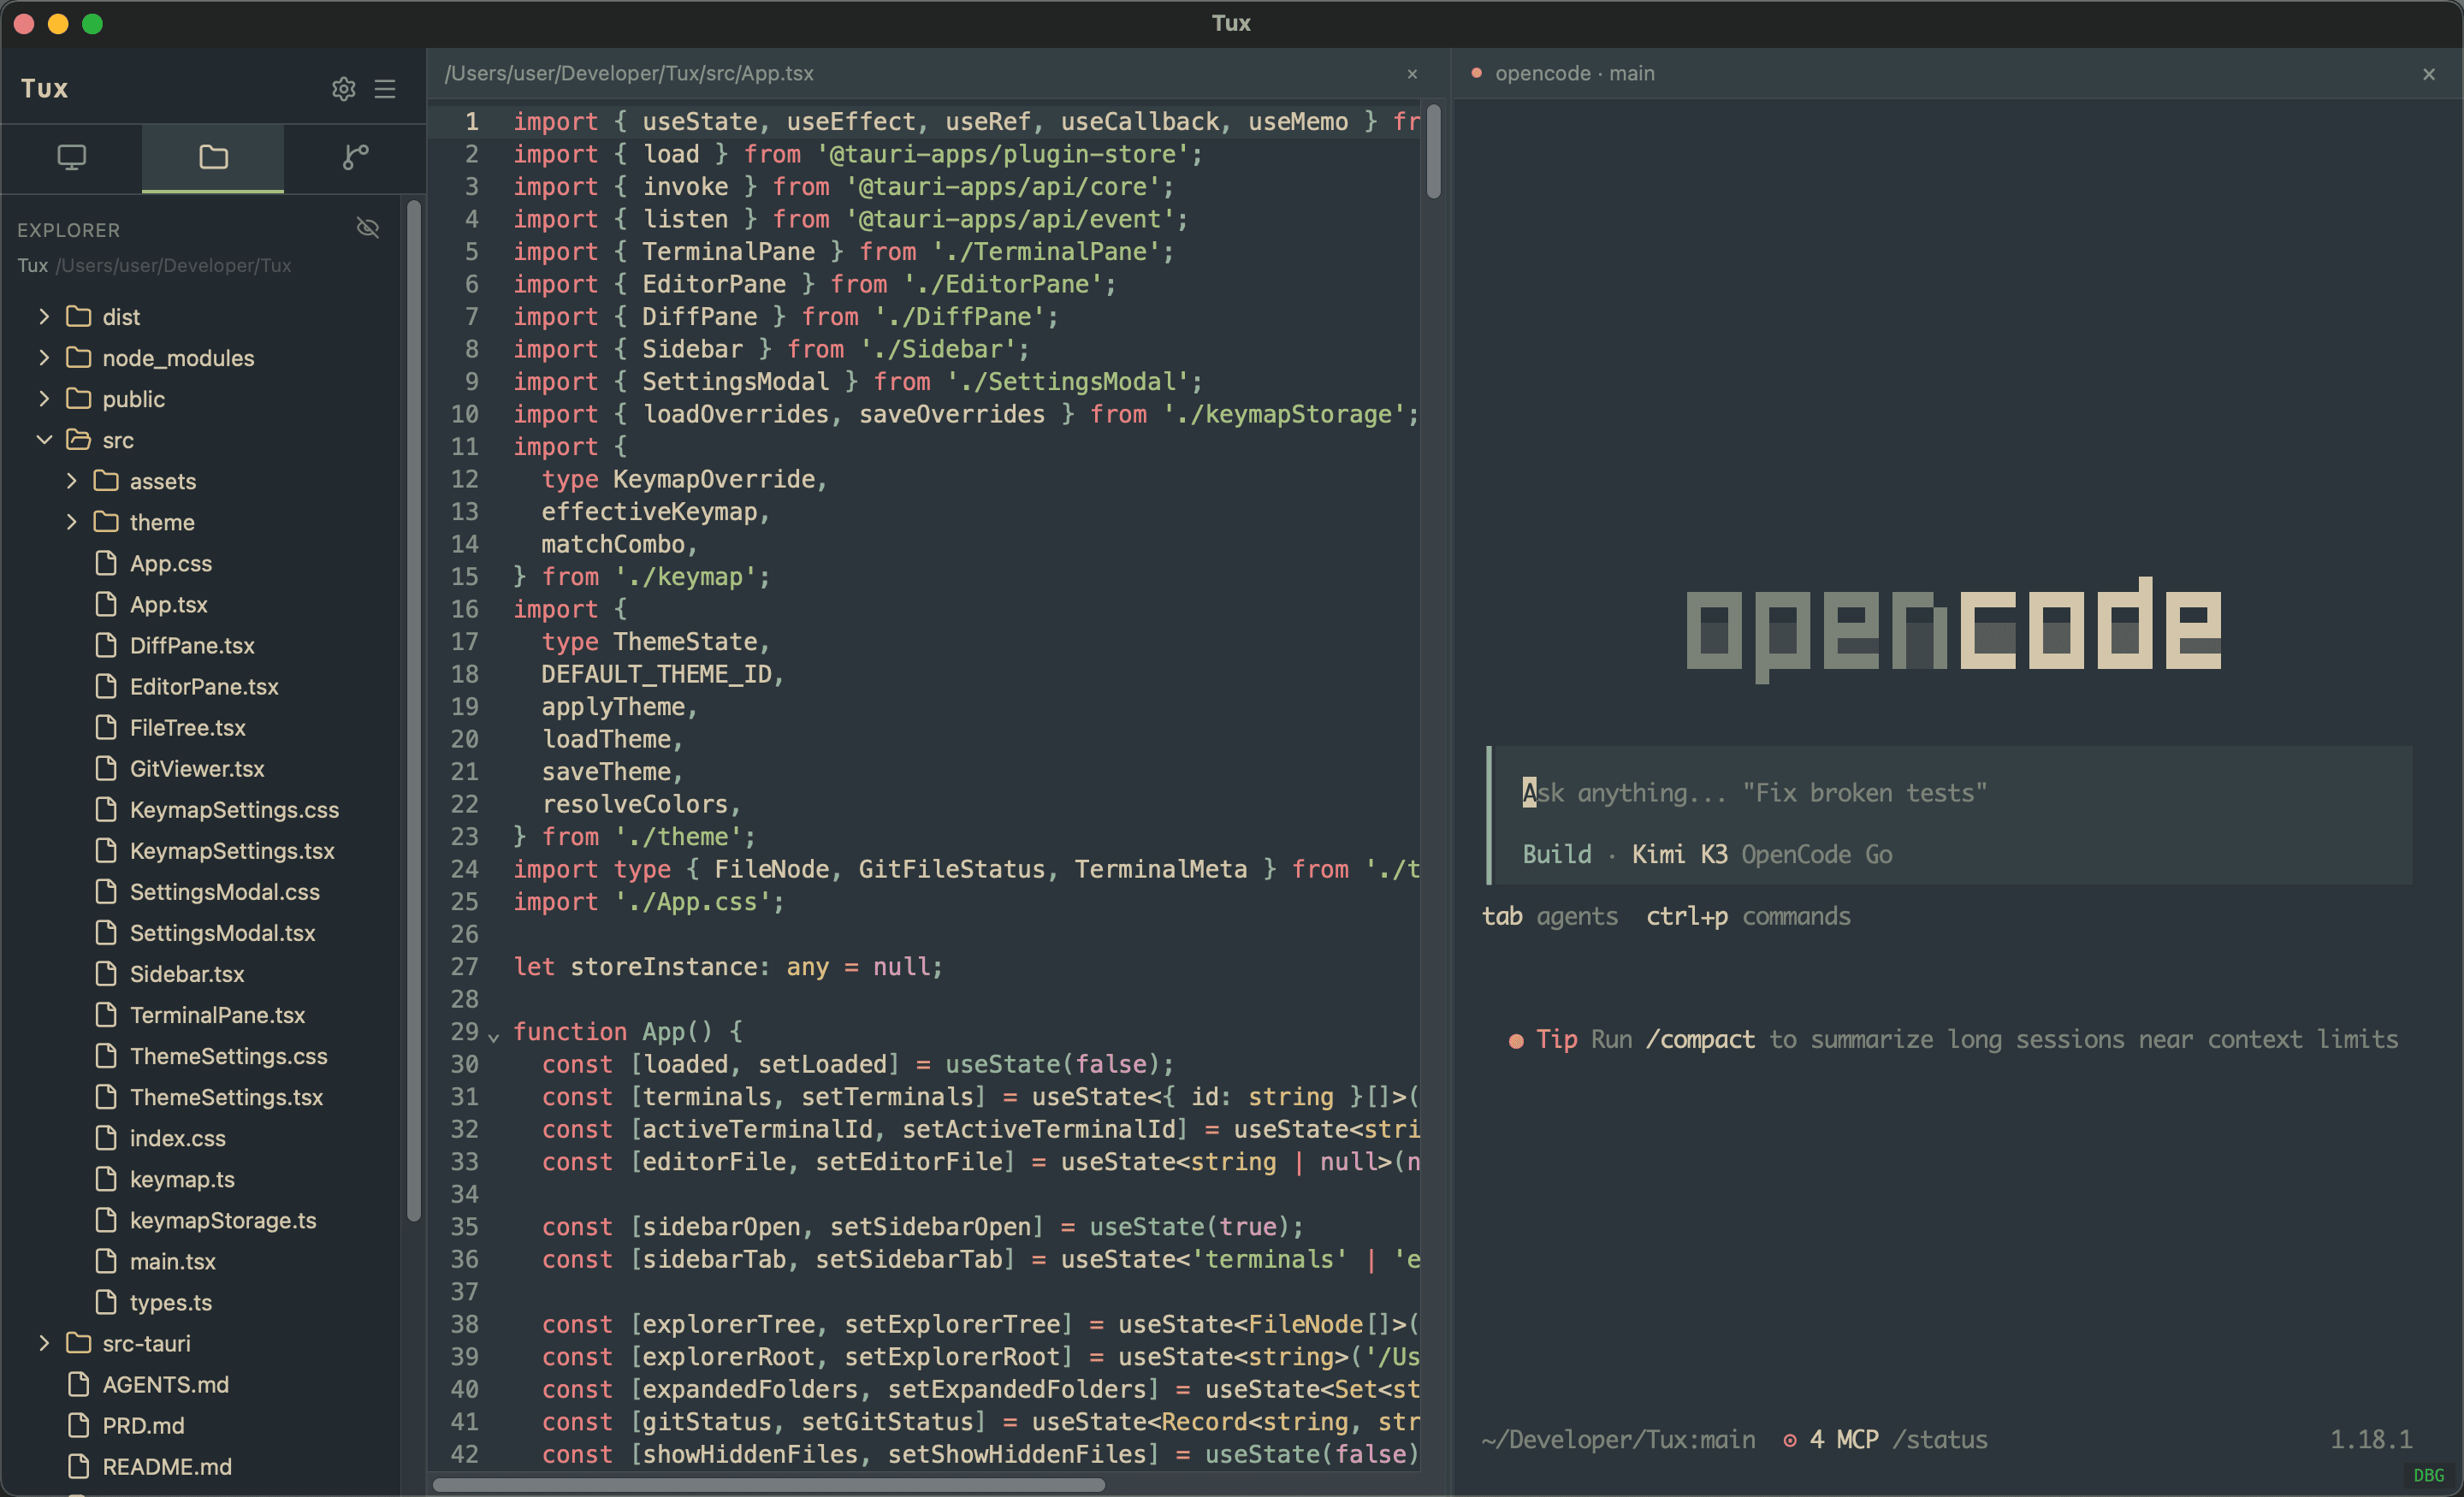Click the main.tsx file icon

(106, 1261)
